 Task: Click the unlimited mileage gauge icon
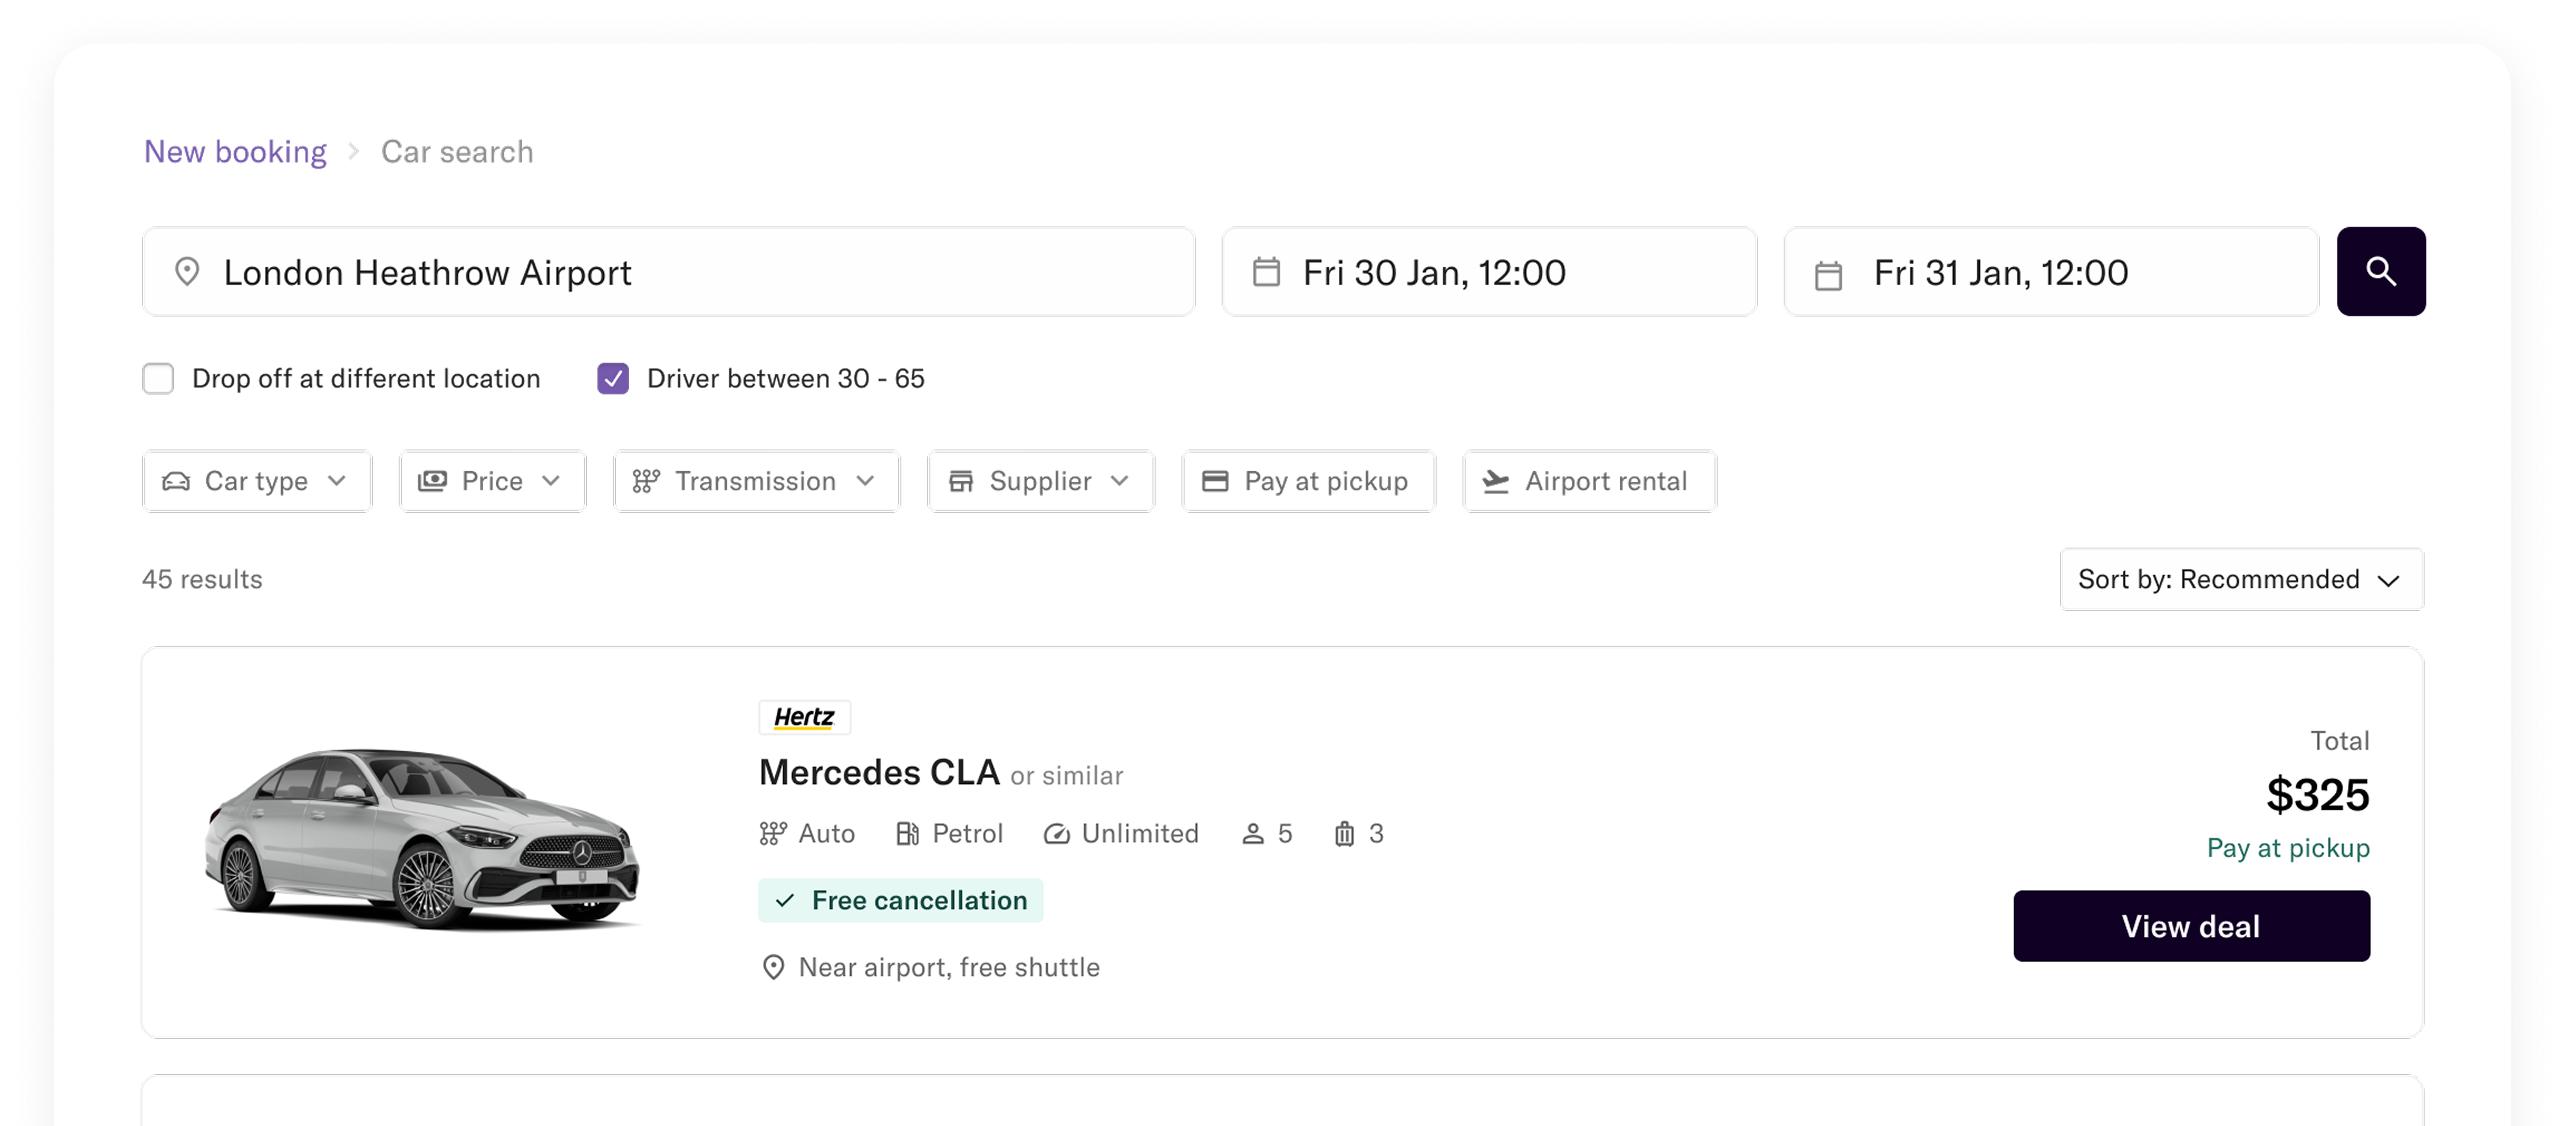pos(1056,833)
